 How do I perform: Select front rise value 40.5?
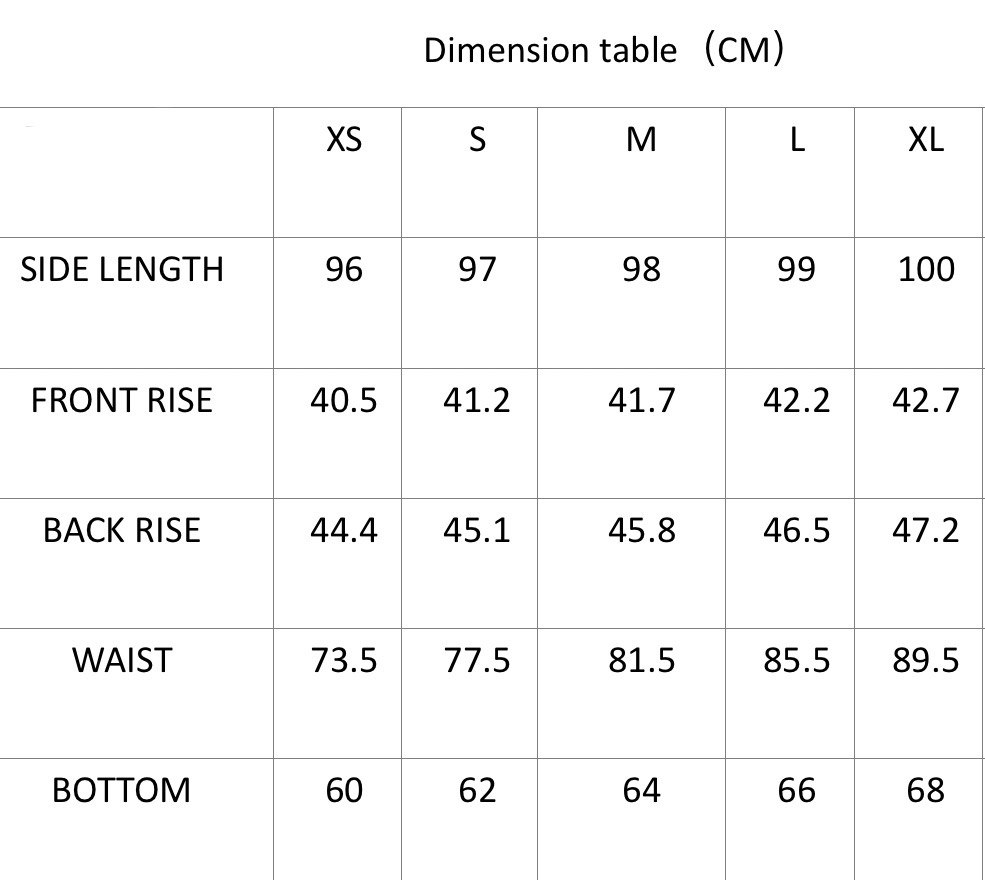pos(344,400)
